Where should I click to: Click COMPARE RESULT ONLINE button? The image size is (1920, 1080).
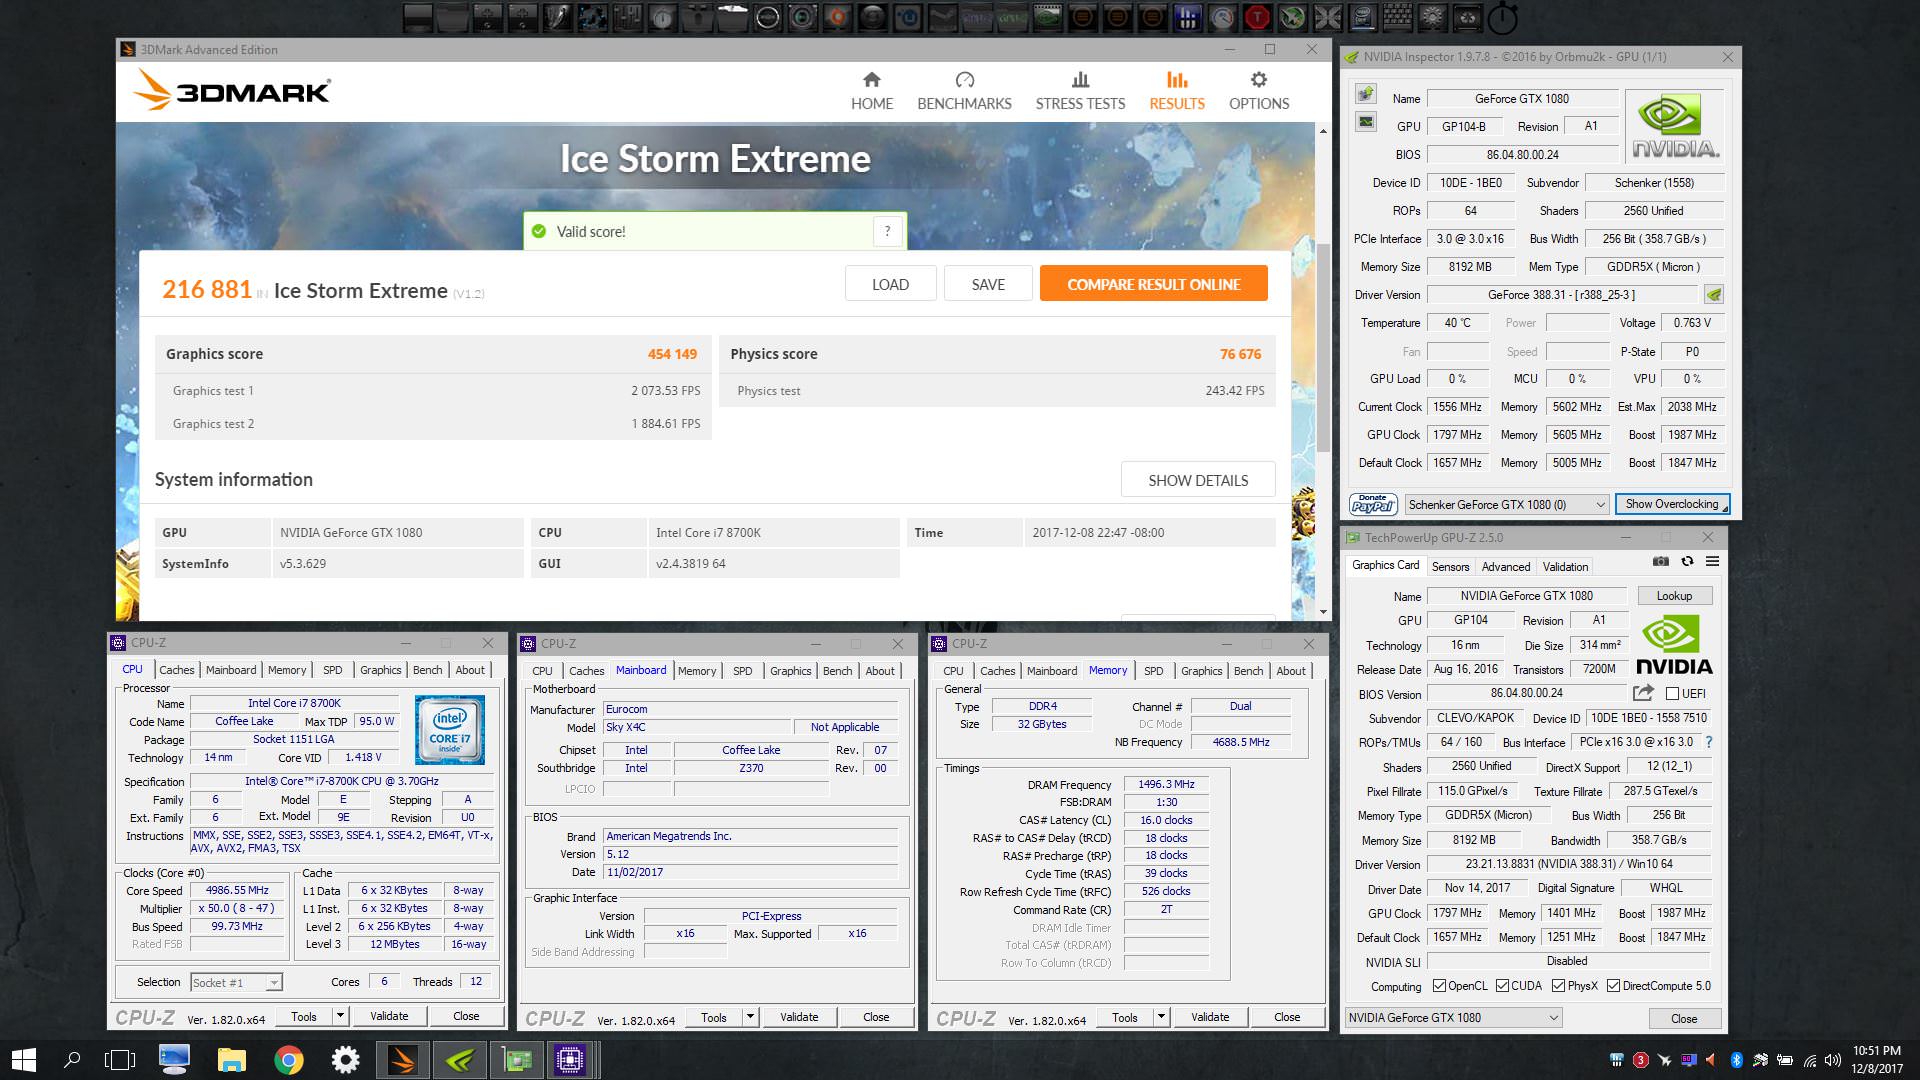tap(1153, 284)
